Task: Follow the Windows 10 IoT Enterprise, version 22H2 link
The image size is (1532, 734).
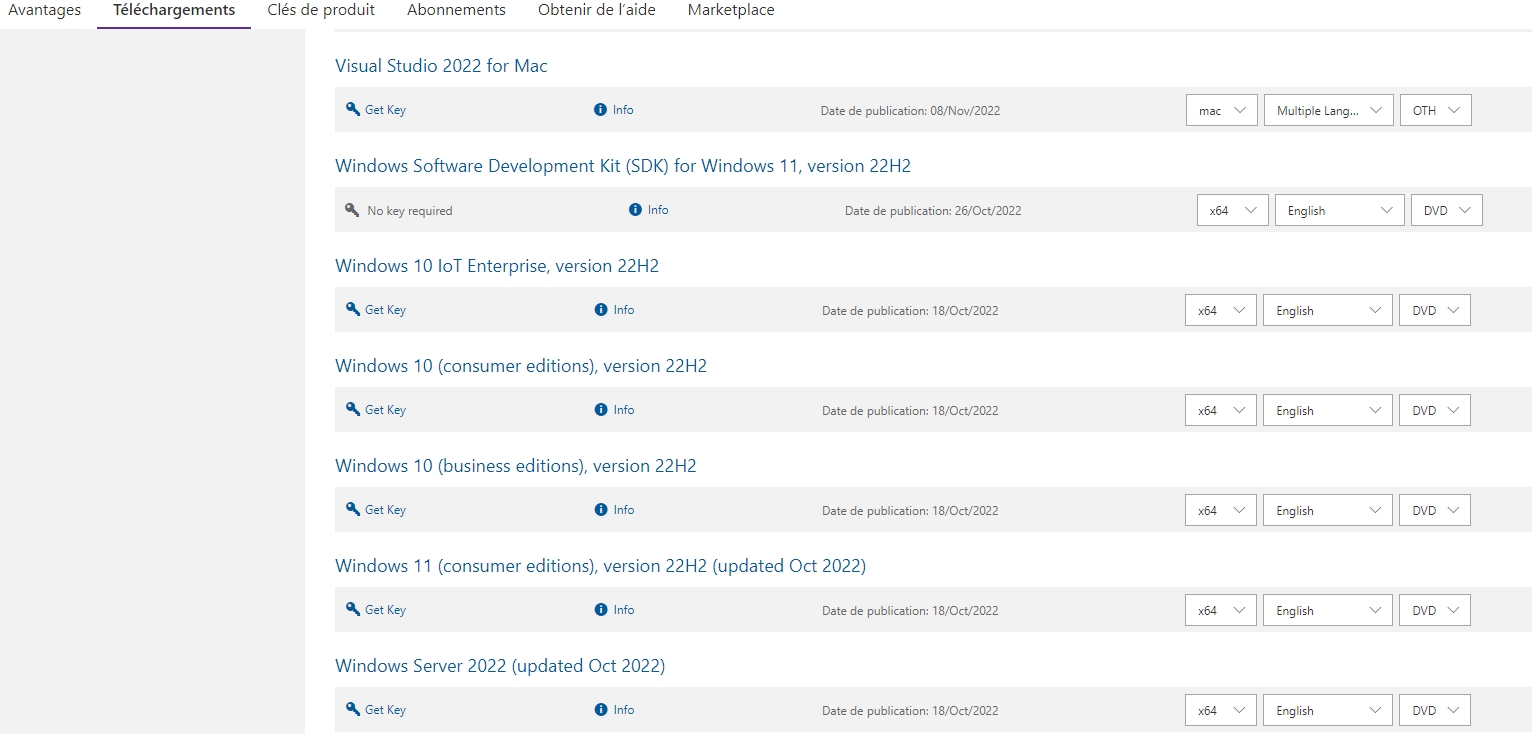Action: (497, 266)
